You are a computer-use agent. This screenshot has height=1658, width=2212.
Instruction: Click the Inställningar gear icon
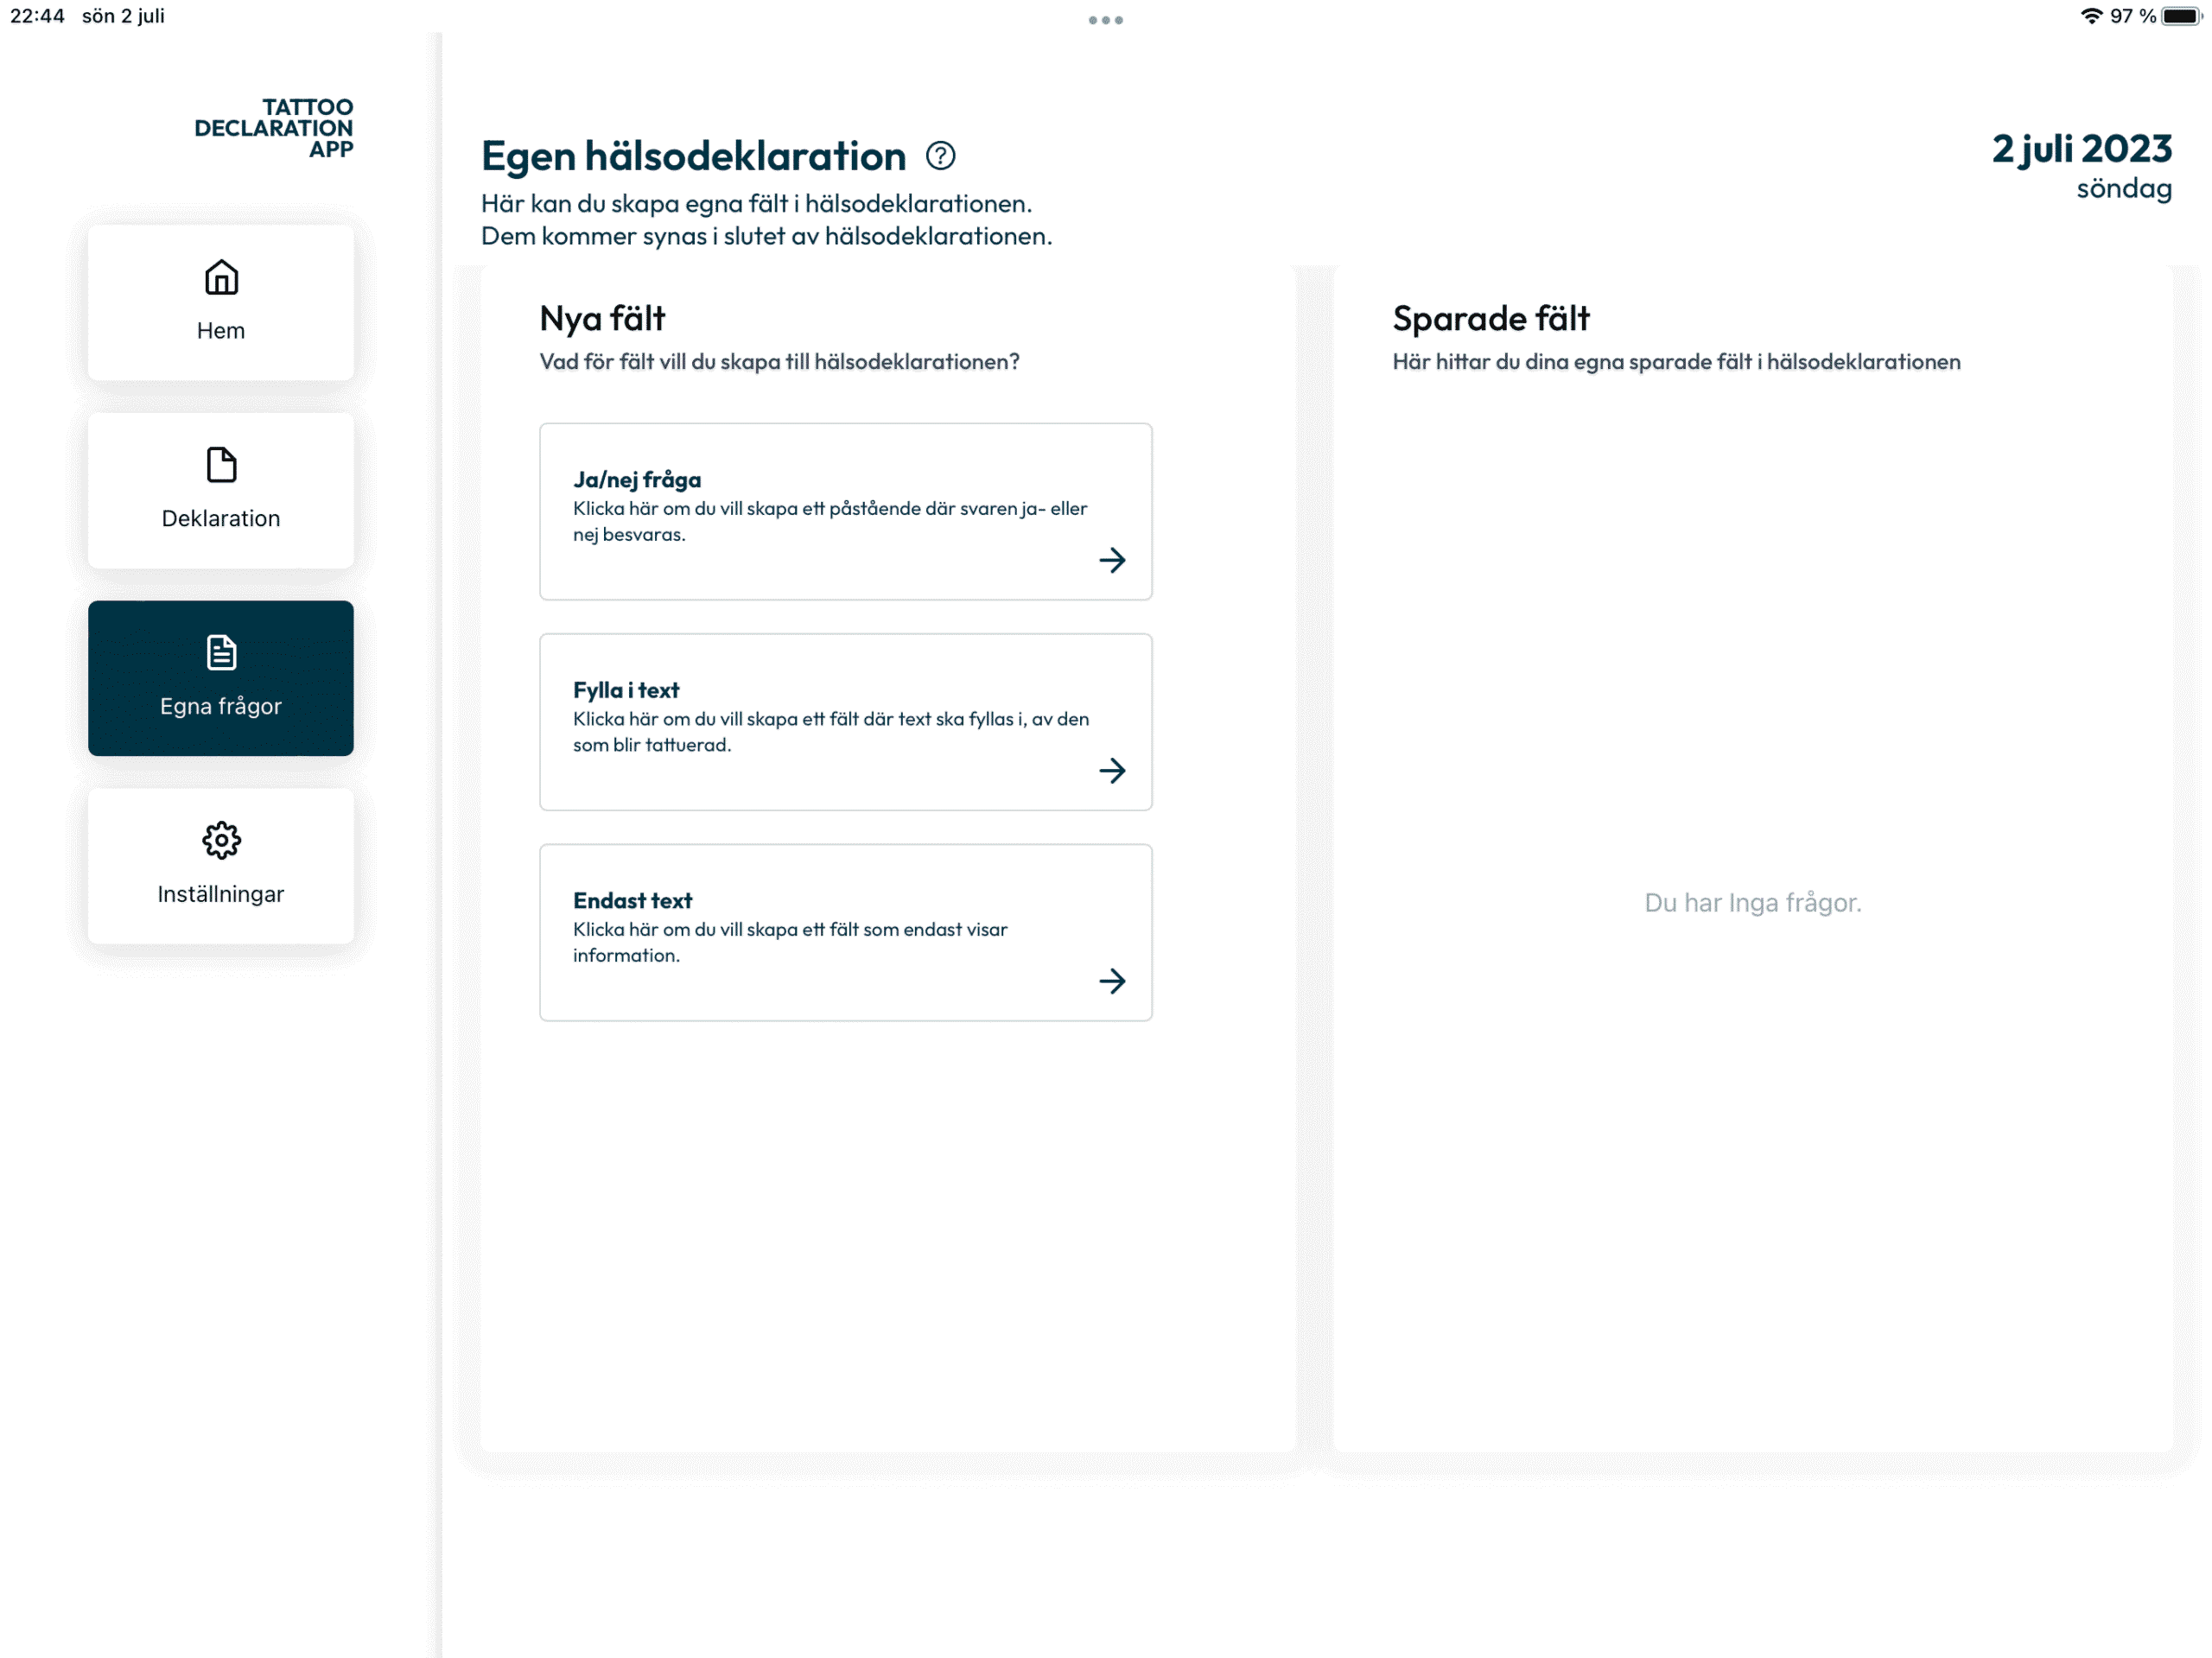pos(221,840)
